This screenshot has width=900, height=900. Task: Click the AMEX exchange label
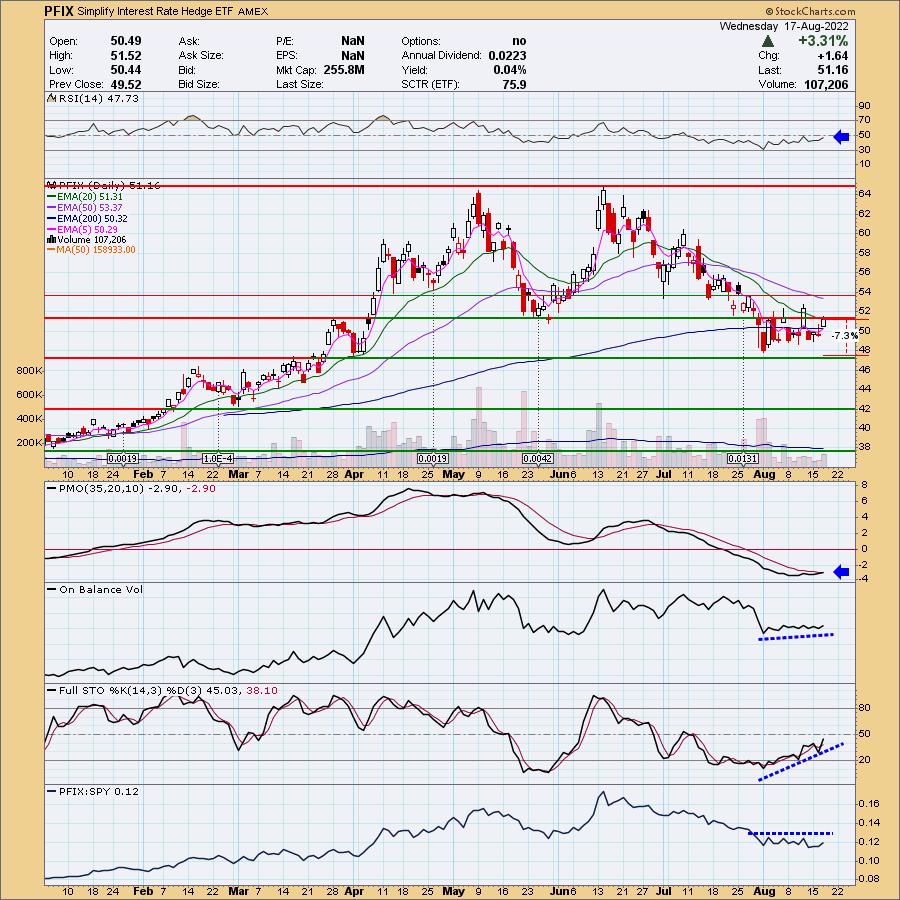(253, 11)
